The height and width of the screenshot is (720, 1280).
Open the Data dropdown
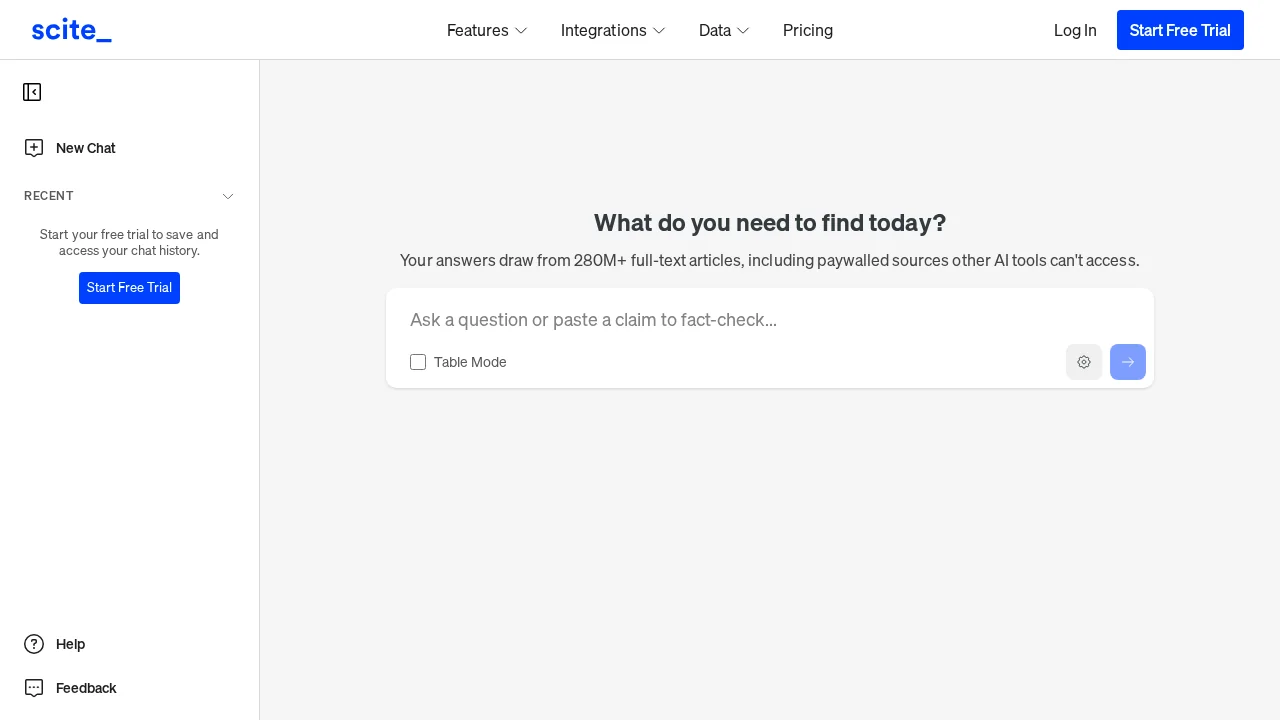coord(724,30)
